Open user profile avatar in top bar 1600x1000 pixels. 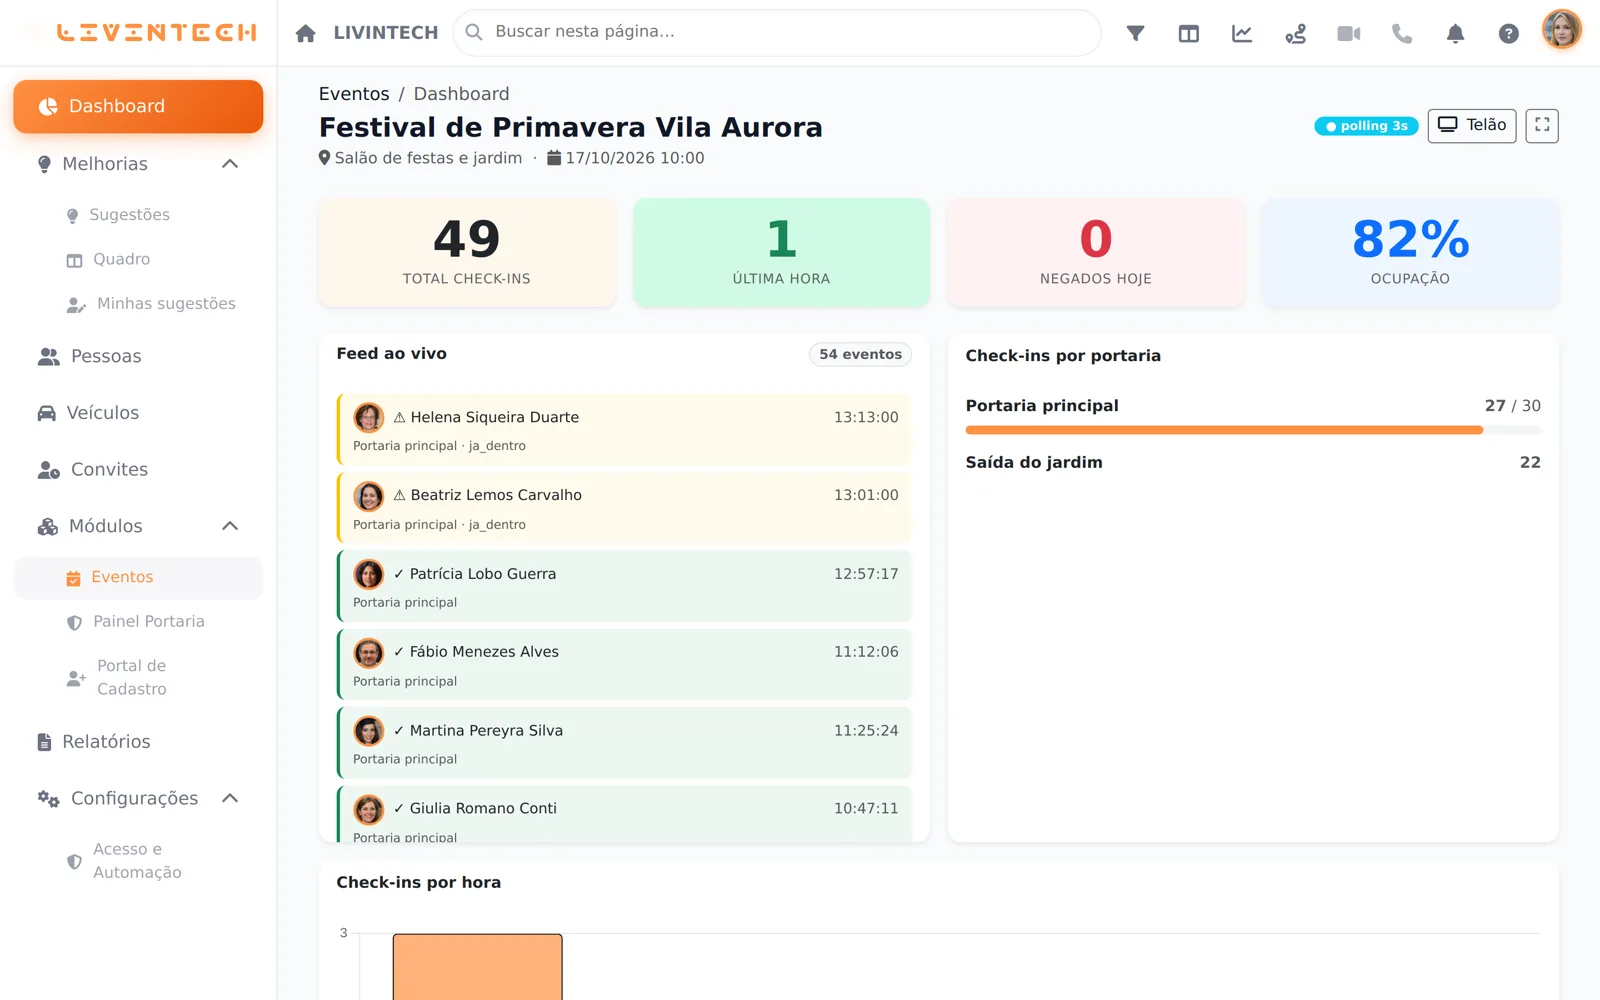click(1561, 30)
